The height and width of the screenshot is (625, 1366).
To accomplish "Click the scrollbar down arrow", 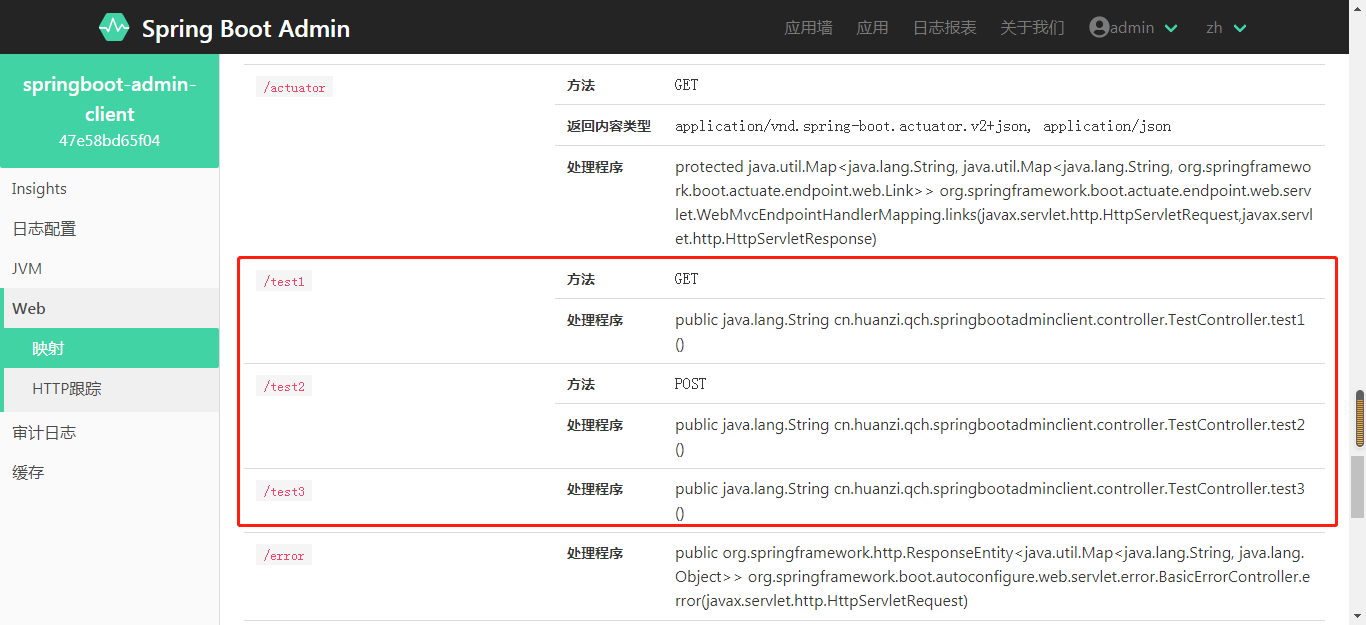I will (x=1359, y=616).
